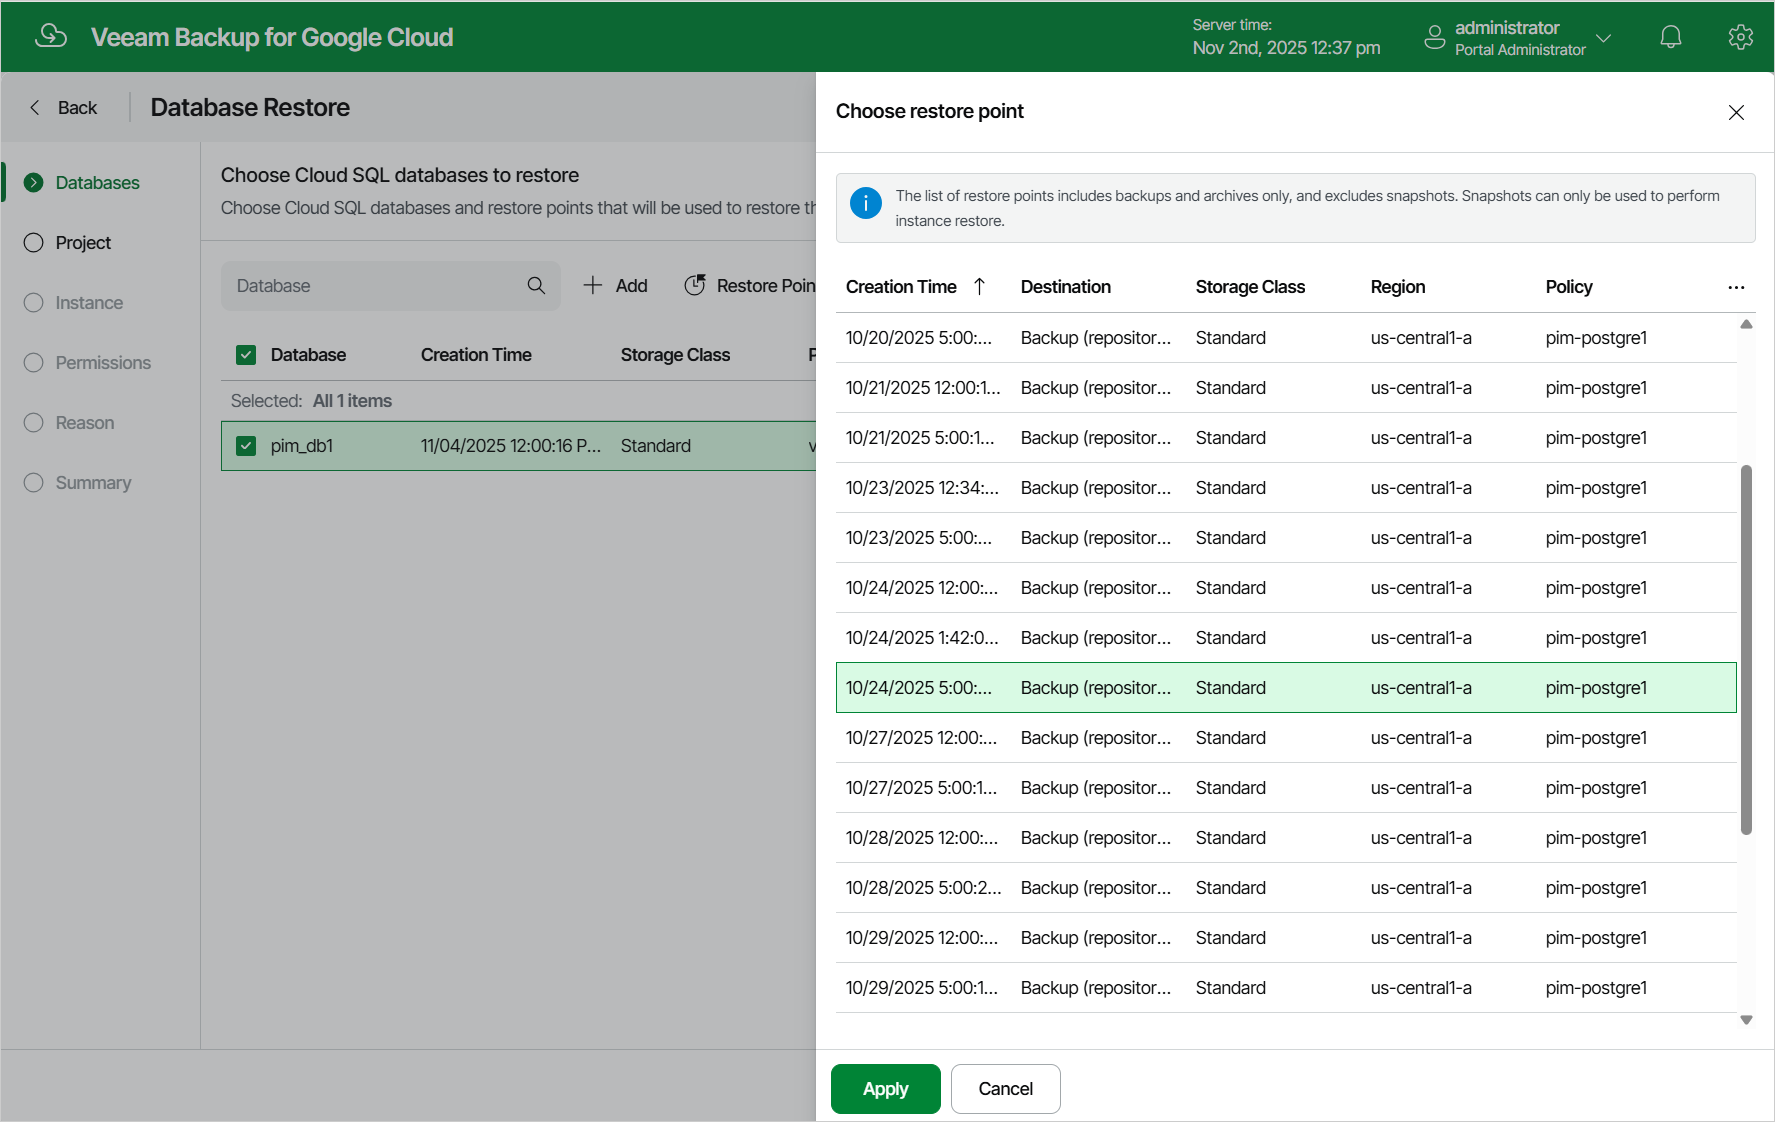
Task: Click the Add button
Action: pos(615,286)
